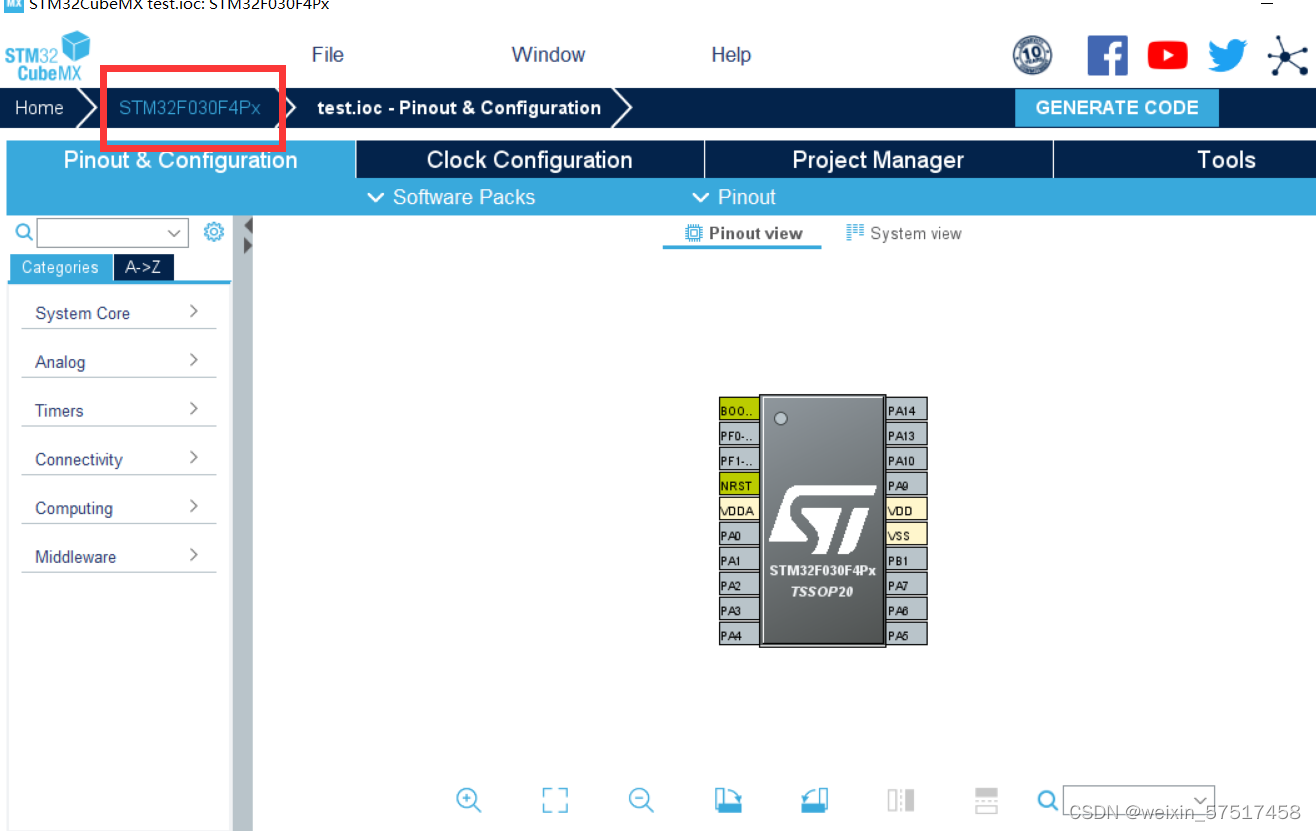The width and height of the screenshot is (1316, 831).
Task: Expand the Connectivity category
Action: tap(119, 459)
